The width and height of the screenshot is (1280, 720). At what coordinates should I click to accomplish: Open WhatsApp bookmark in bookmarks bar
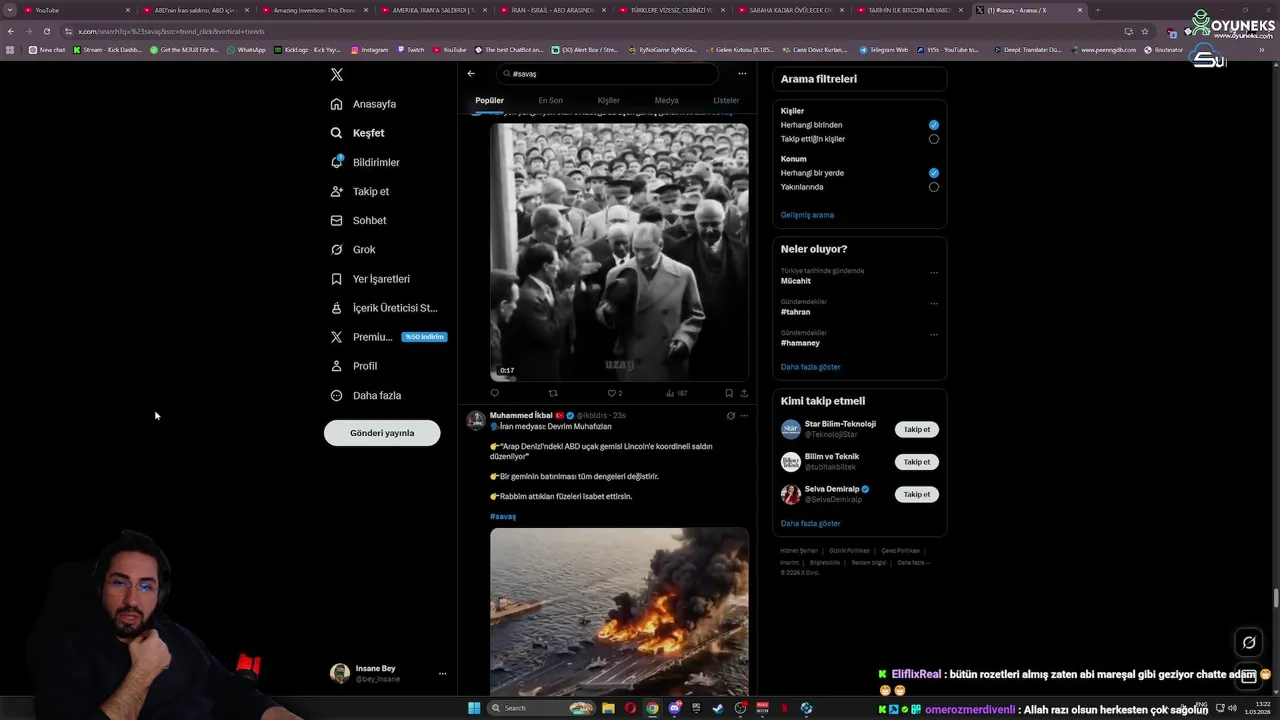tap(246, 49)
